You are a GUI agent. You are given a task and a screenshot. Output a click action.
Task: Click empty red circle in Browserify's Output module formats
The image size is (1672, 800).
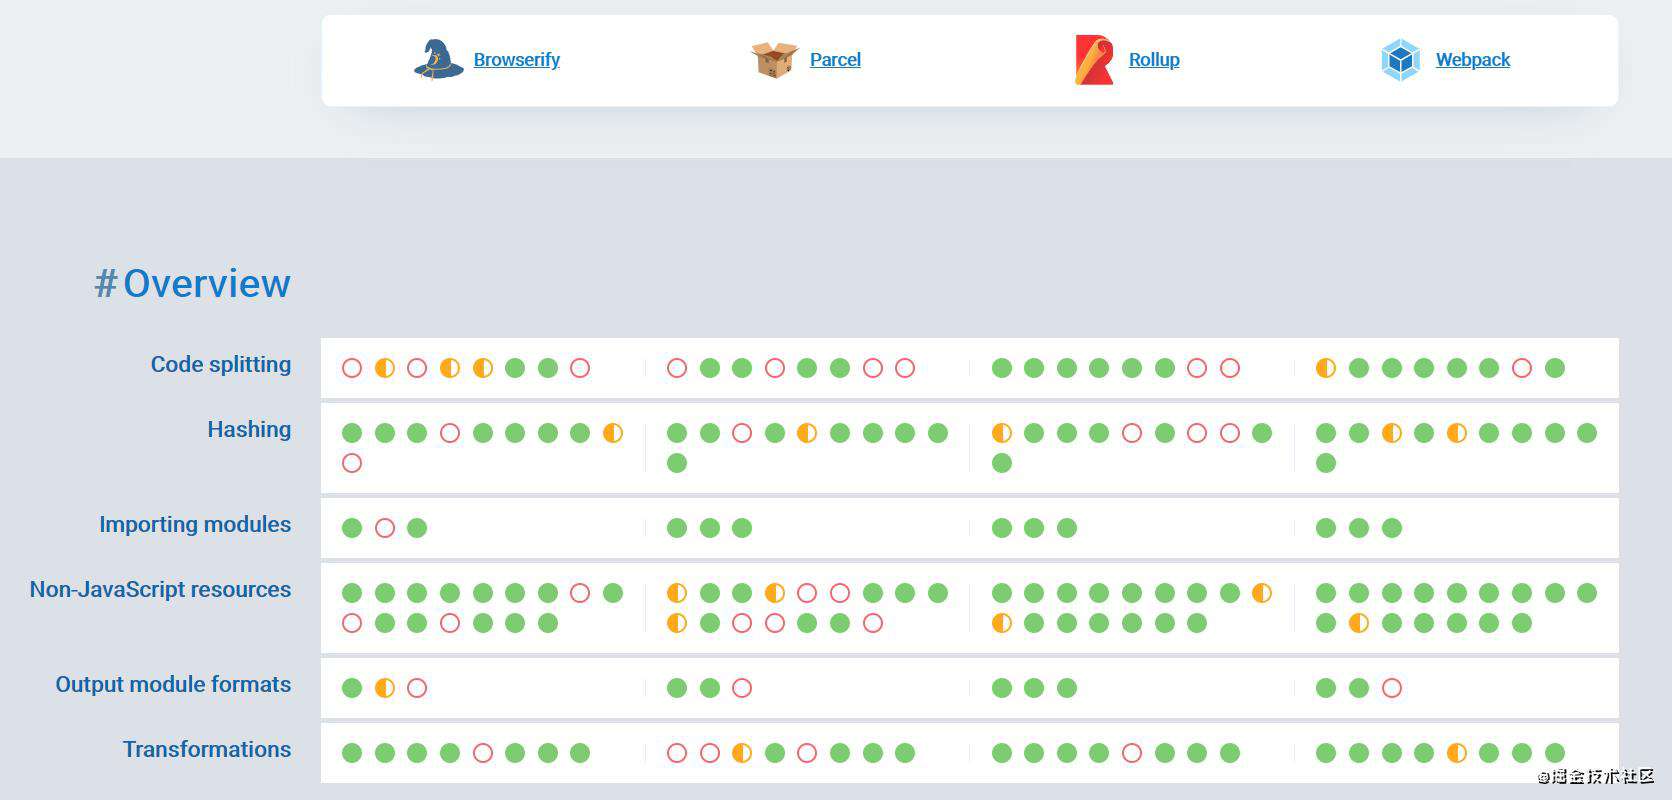[417, 688]
